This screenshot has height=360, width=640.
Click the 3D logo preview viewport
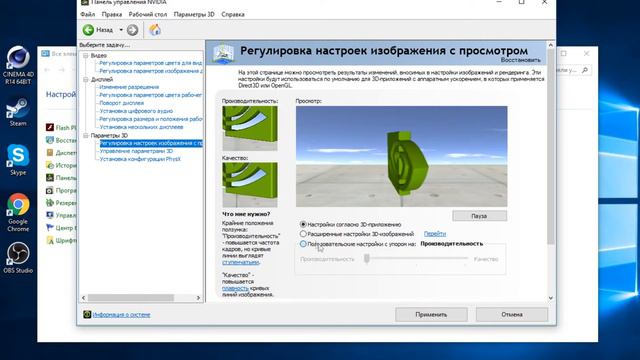coord(402,156)
